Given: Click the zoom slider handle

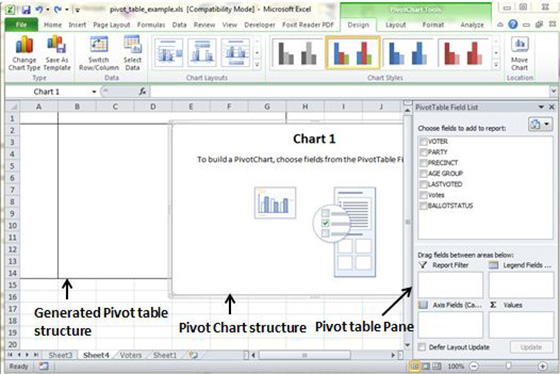Looking at the screenshot, I should point(508,366).
